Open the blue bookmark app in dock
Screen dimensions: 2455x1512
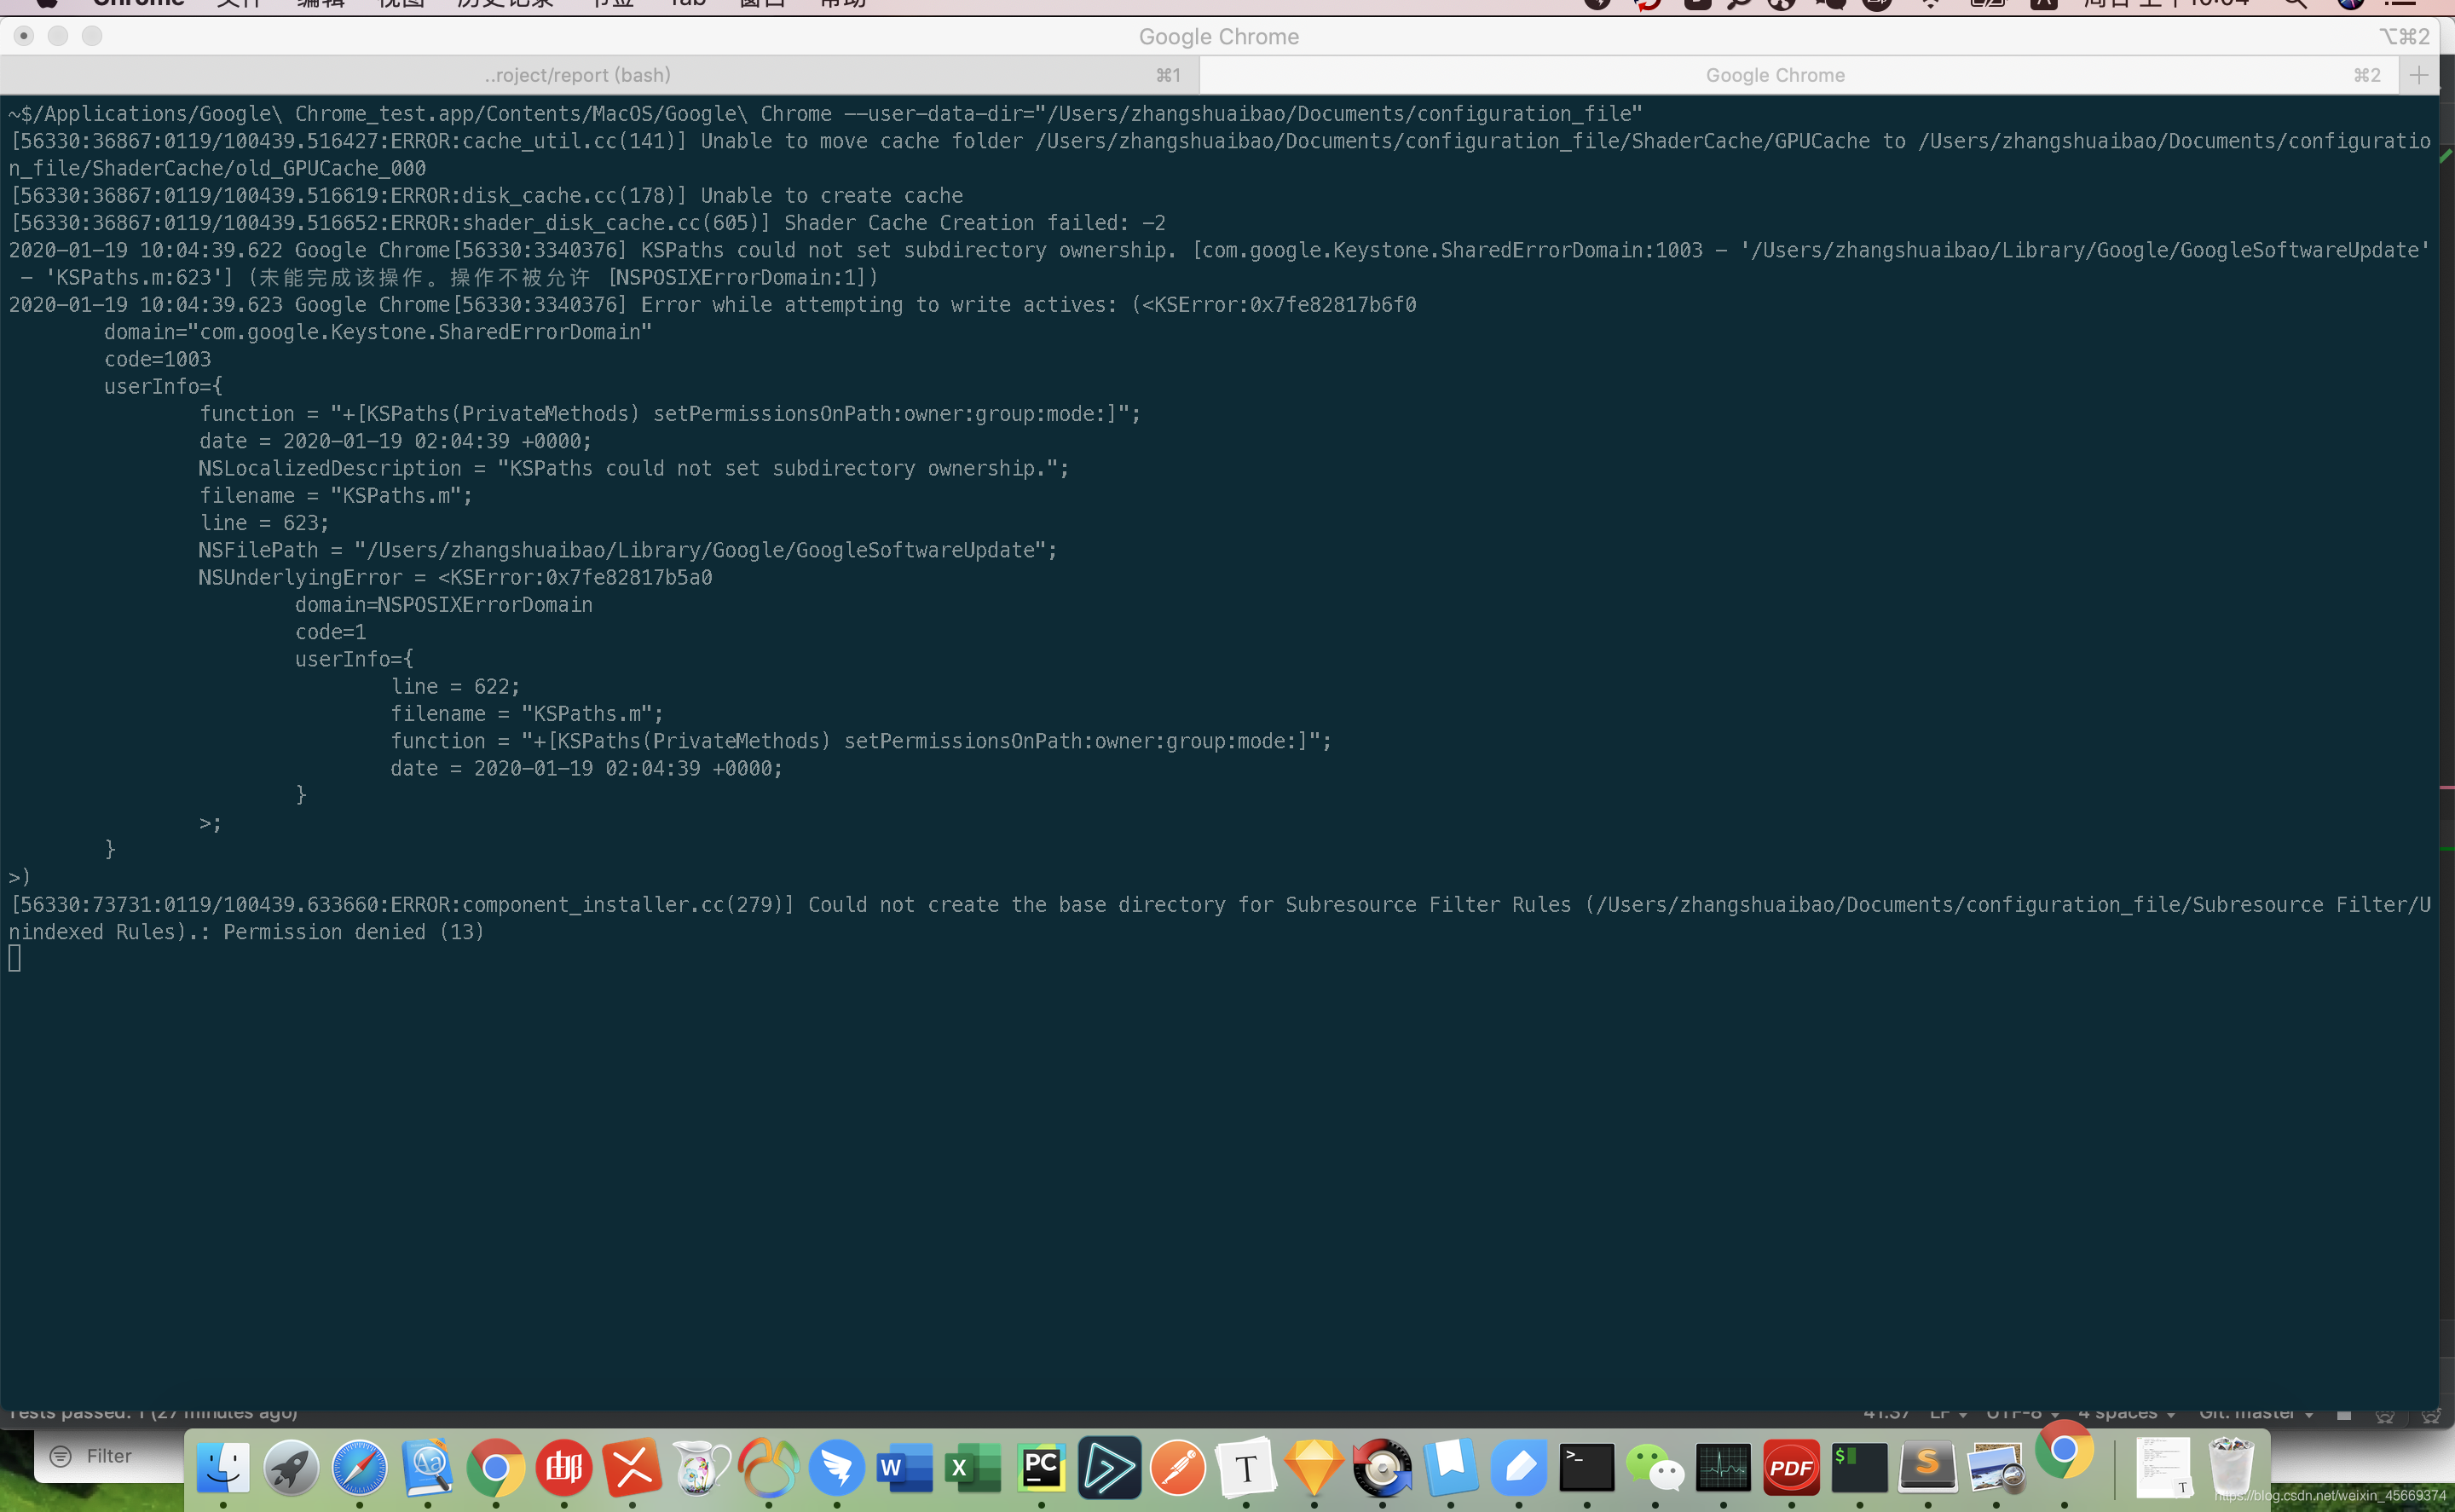(x=1450, y=1468)
